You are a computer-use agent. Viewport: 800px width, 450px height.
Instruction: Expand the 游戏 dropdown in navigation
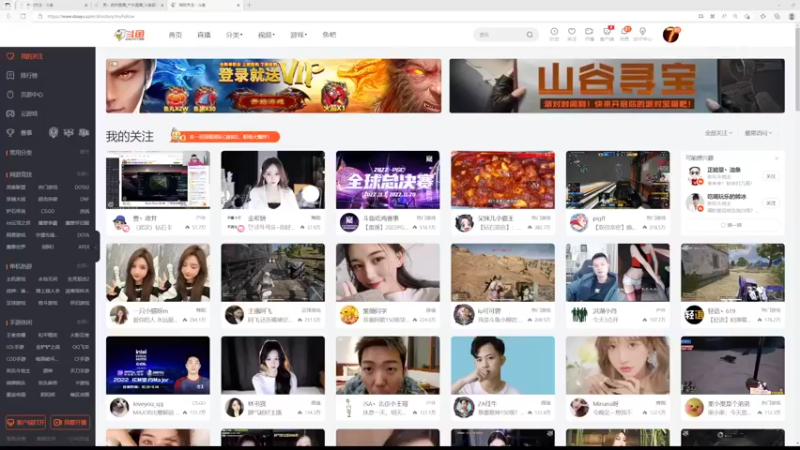point(298,35)
